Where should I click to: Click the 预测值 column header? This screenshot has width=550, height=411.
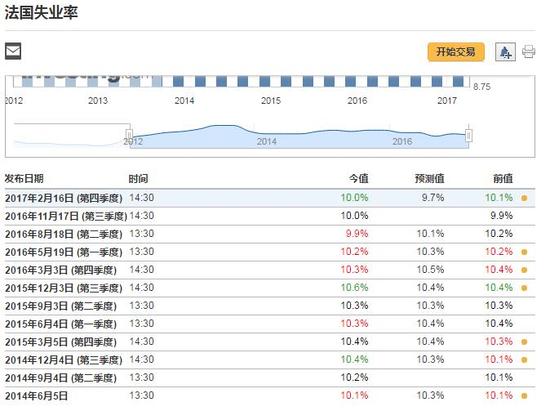[429, 178]
